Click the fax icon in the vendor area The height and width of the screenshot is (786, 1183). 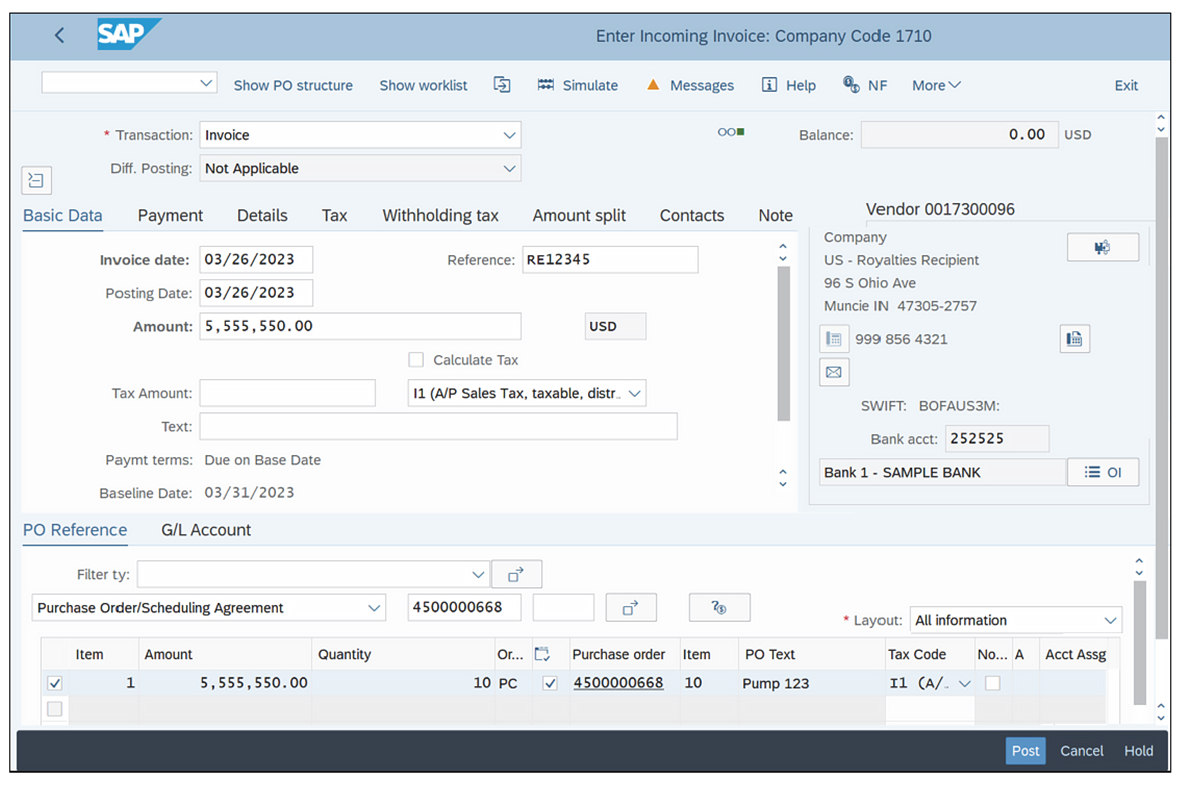[1074, 338]
